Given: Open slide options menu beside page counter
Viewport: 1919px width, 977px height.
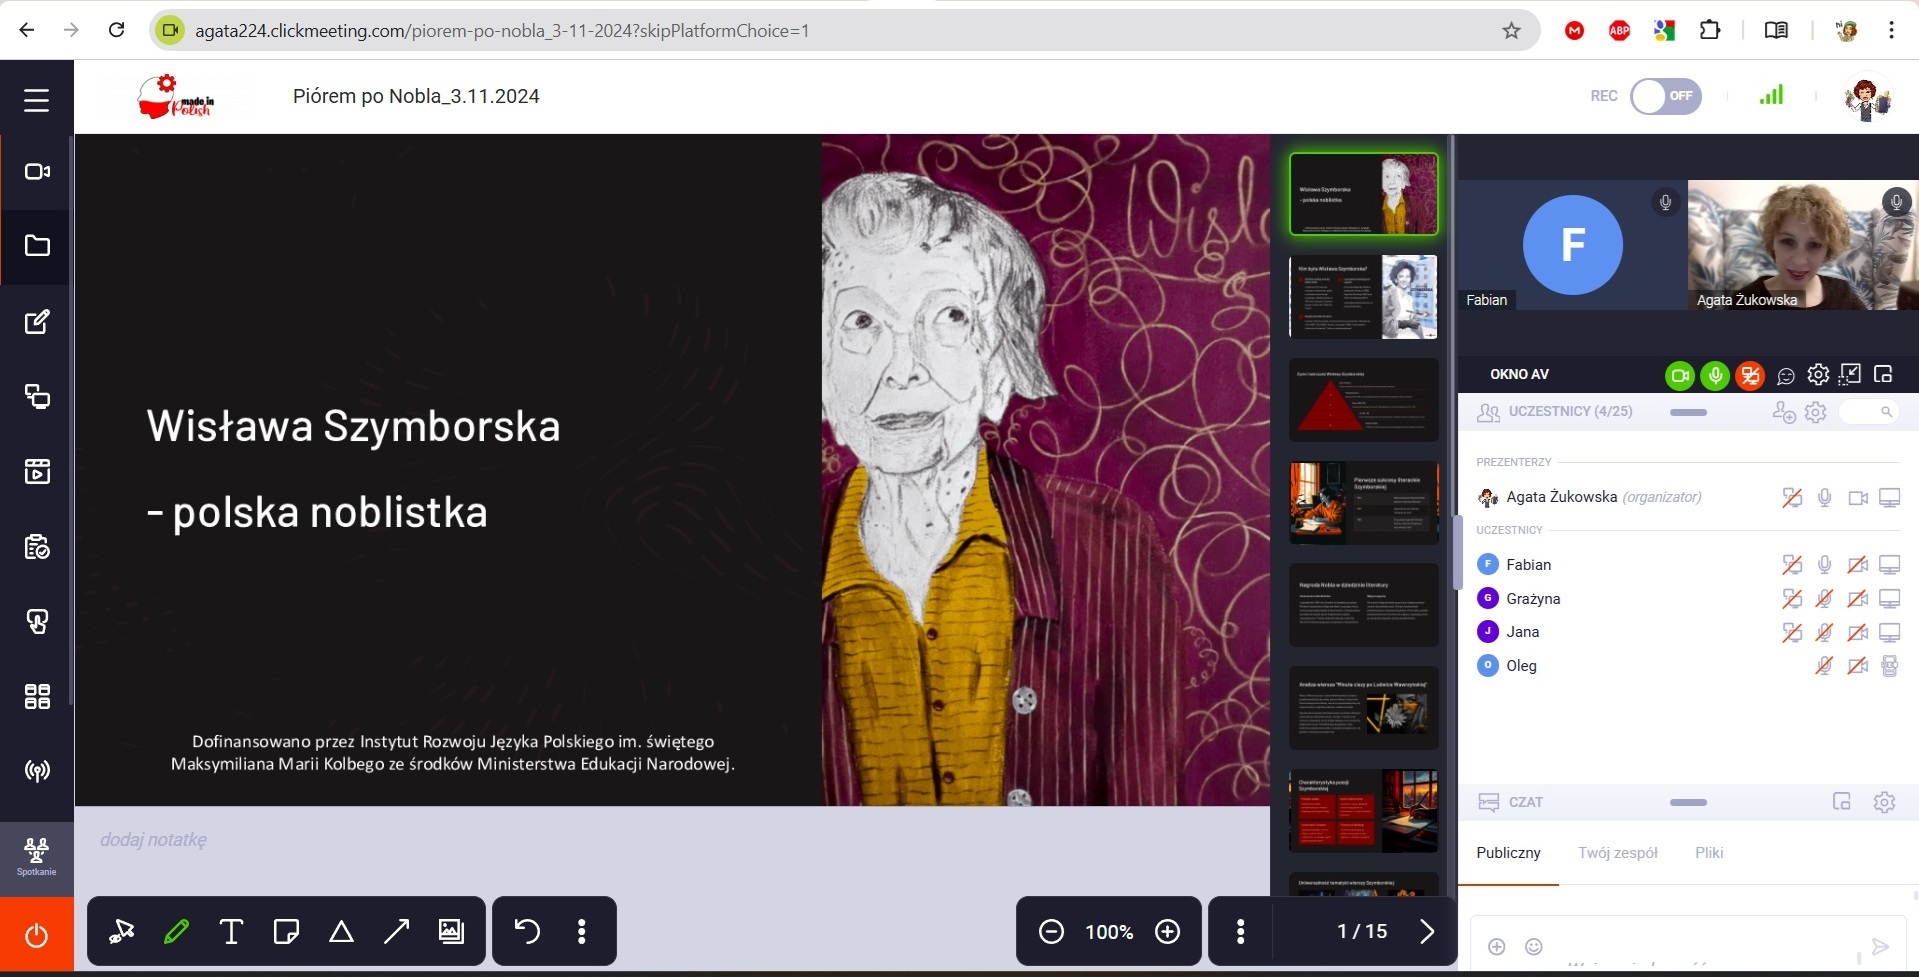Looking at the screenshot, I should (x=1240, y=932).
